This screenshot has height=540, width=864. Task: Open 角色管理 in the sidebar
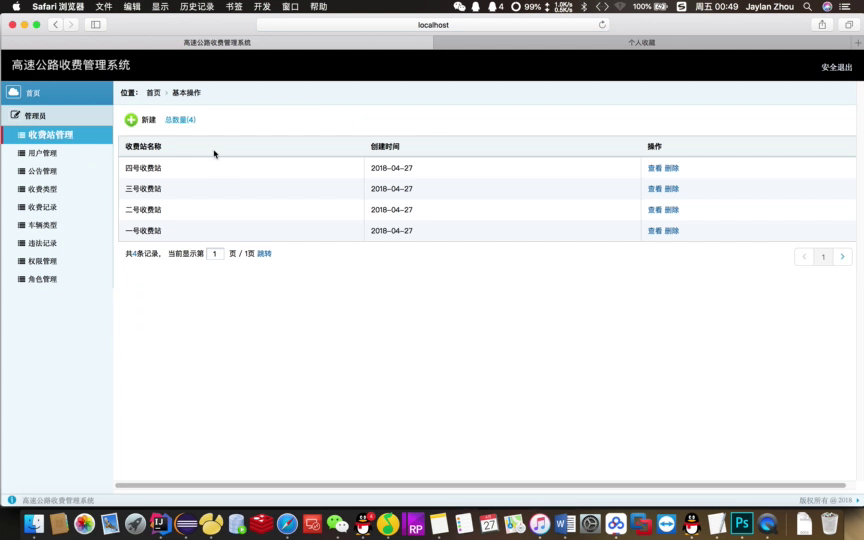(x=42, y=279)
